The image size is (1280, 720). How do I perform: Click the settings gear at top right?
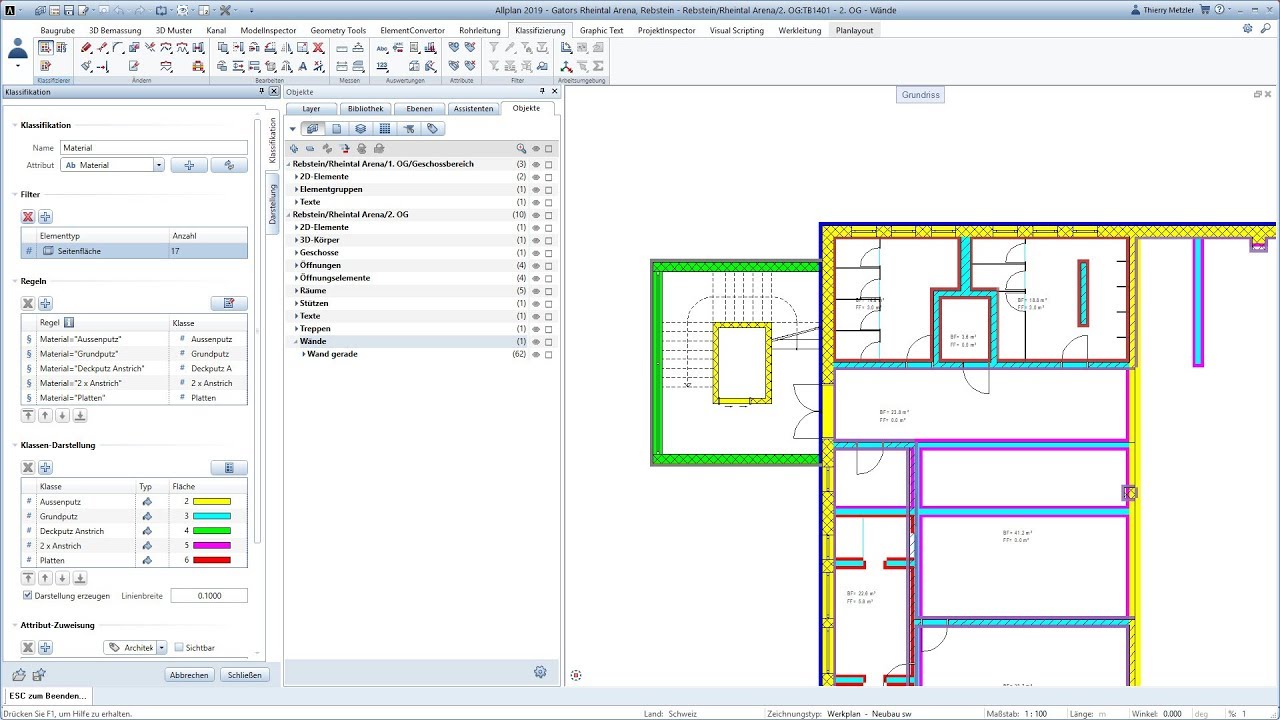1247,29
